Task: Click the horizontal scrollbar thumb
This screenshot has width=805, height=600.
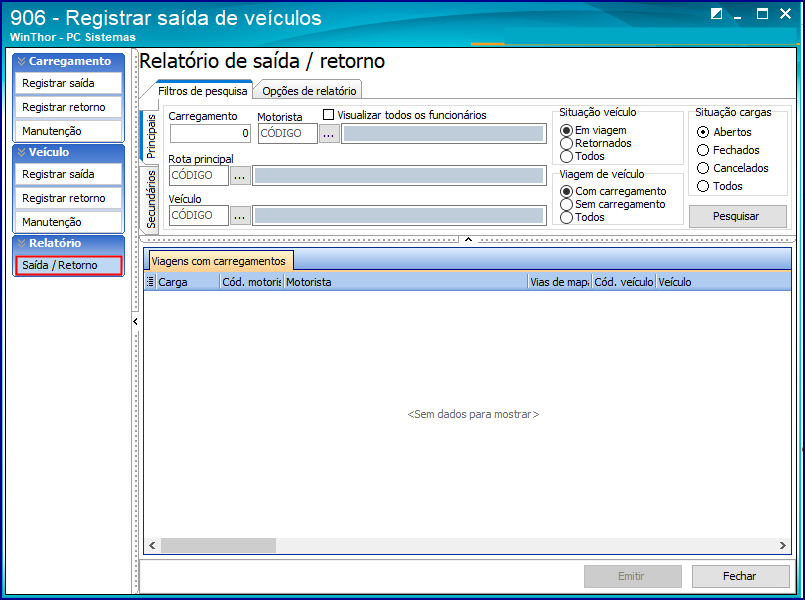Action: coord(218,546)
